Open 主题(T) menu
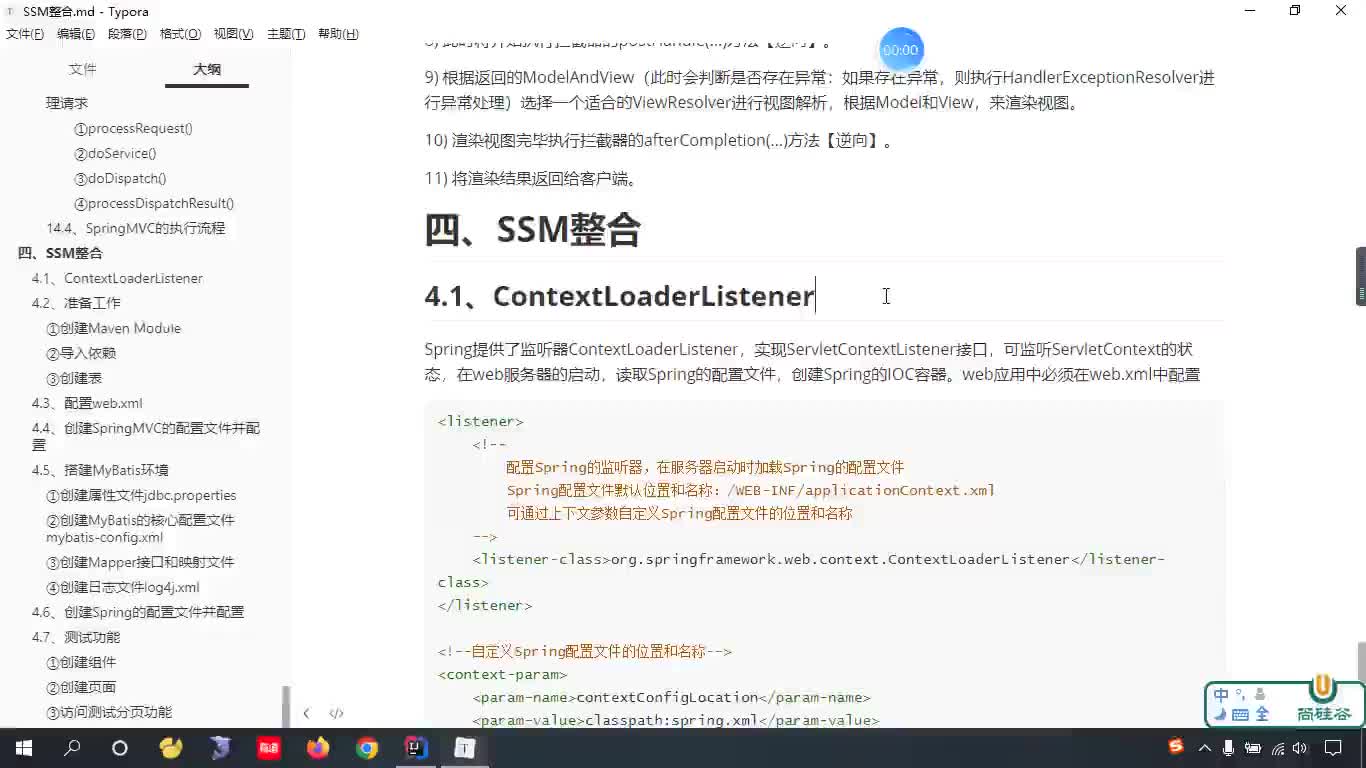The height and width of the screenshot is (768, 1366). tap(286, 34)
